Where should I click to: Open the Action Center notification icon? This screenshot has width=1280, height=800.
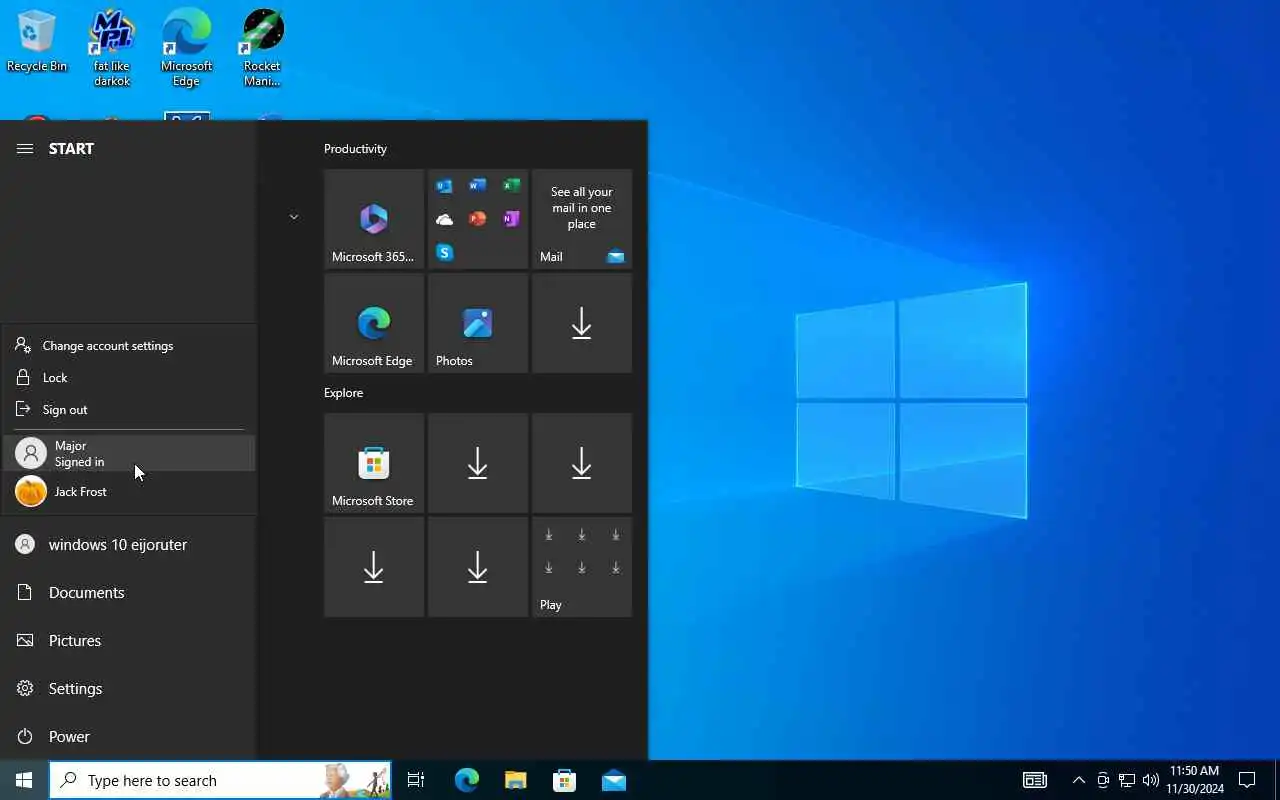coord(1247,780)
